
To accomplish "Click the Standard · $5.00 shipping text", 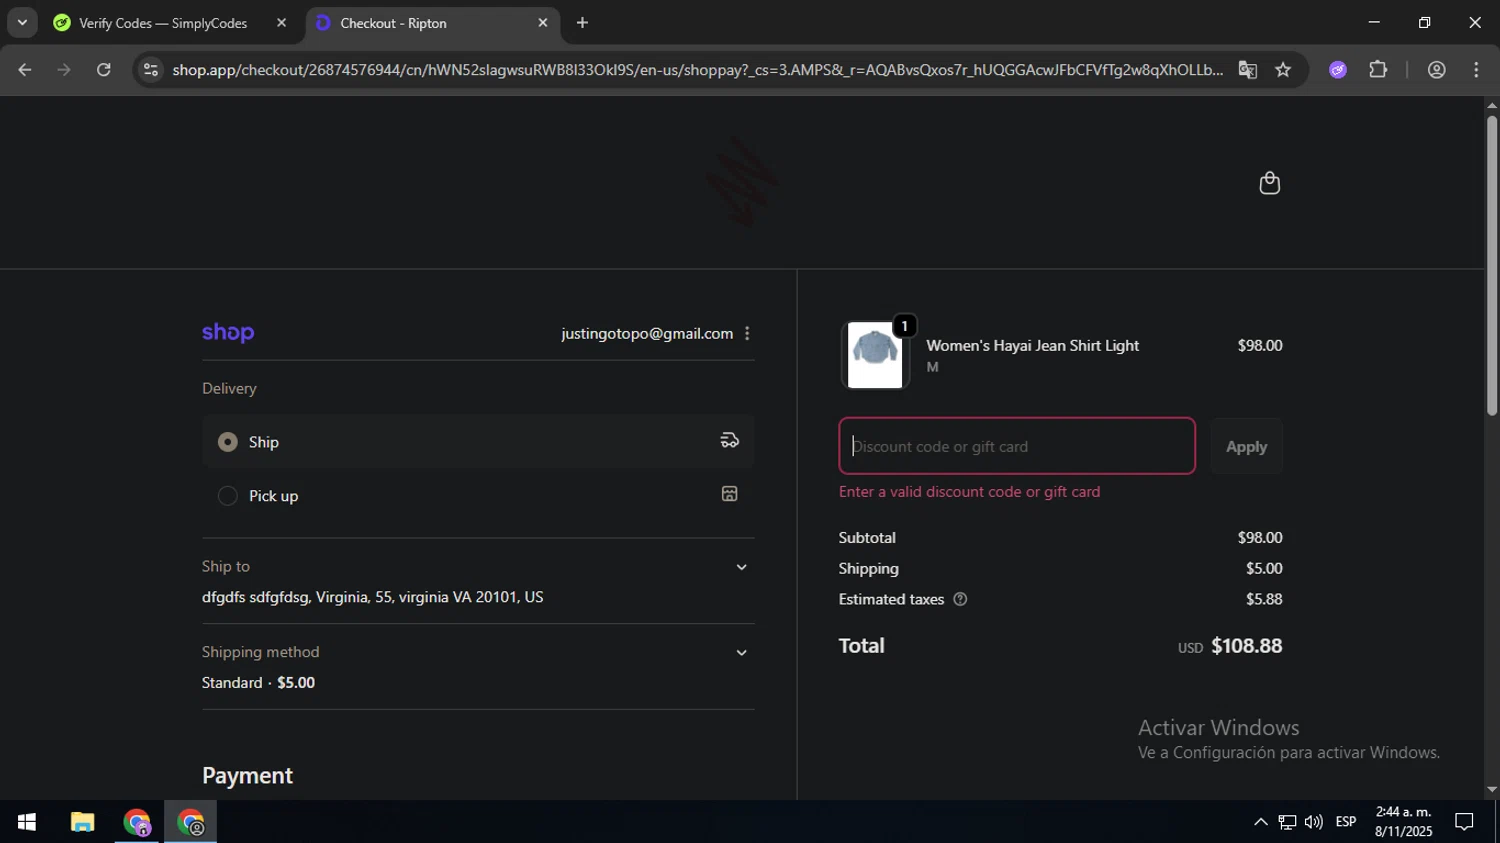I will coord(258,683).
